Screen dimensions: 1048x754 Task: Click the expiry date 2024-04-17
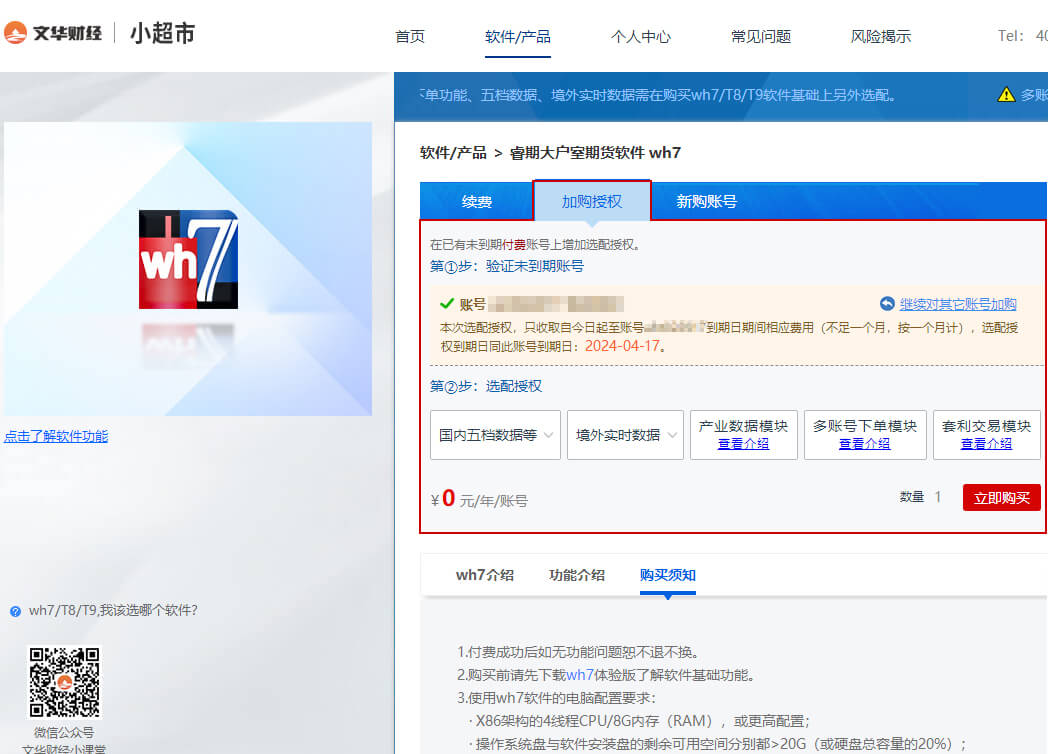[622, 346]
